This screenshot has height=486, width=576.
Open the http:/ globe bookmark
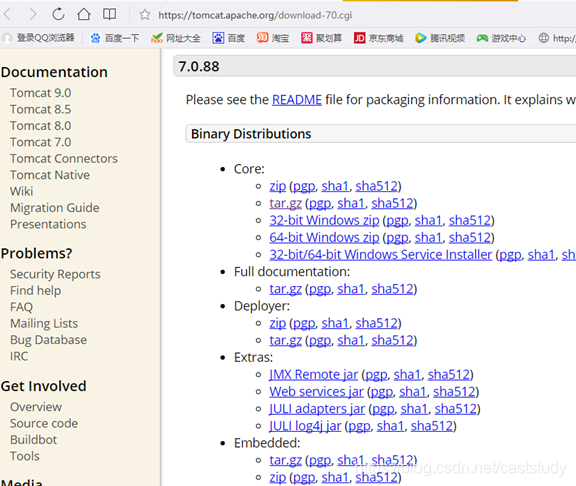[x=557, y=38]
